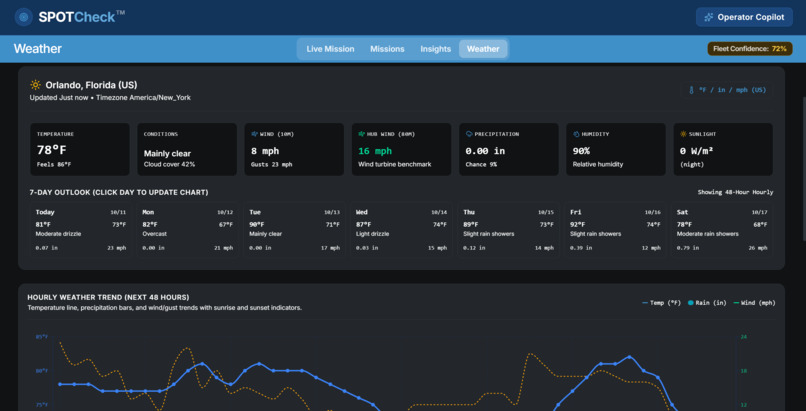Click the Humidity 90% value
Screen dimensions: 806x411
pos(581,151)
